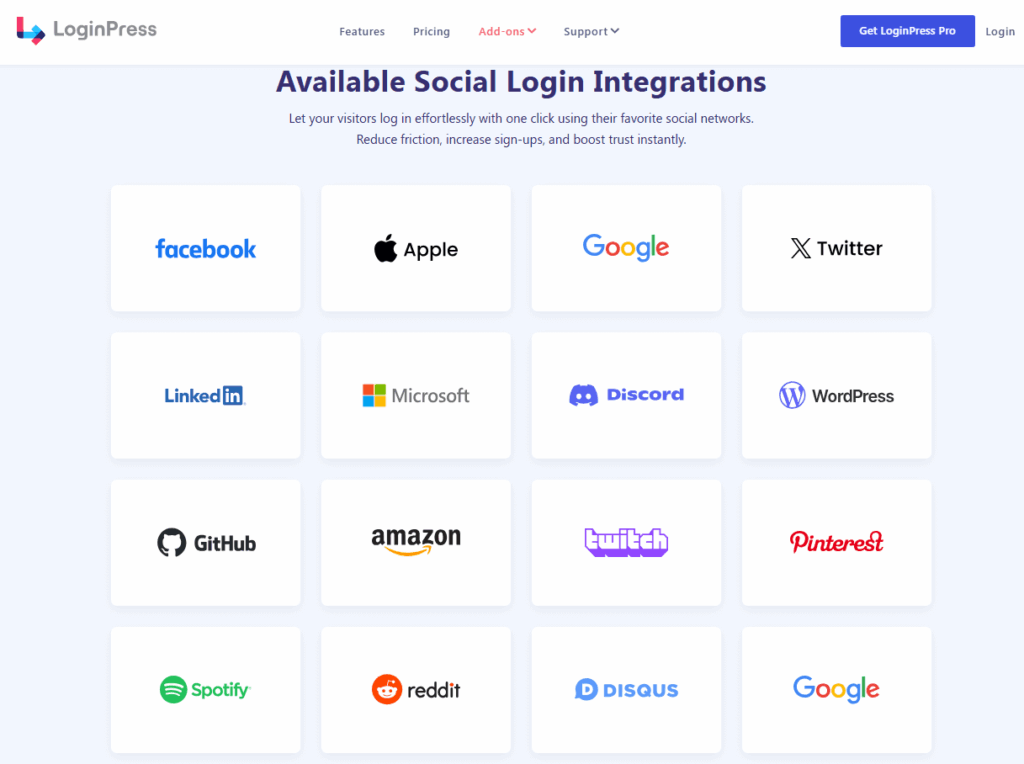Open the Apple login integration card
Image resolution: width=1024 pixels, height=764 pixels.
pos(416,248)
